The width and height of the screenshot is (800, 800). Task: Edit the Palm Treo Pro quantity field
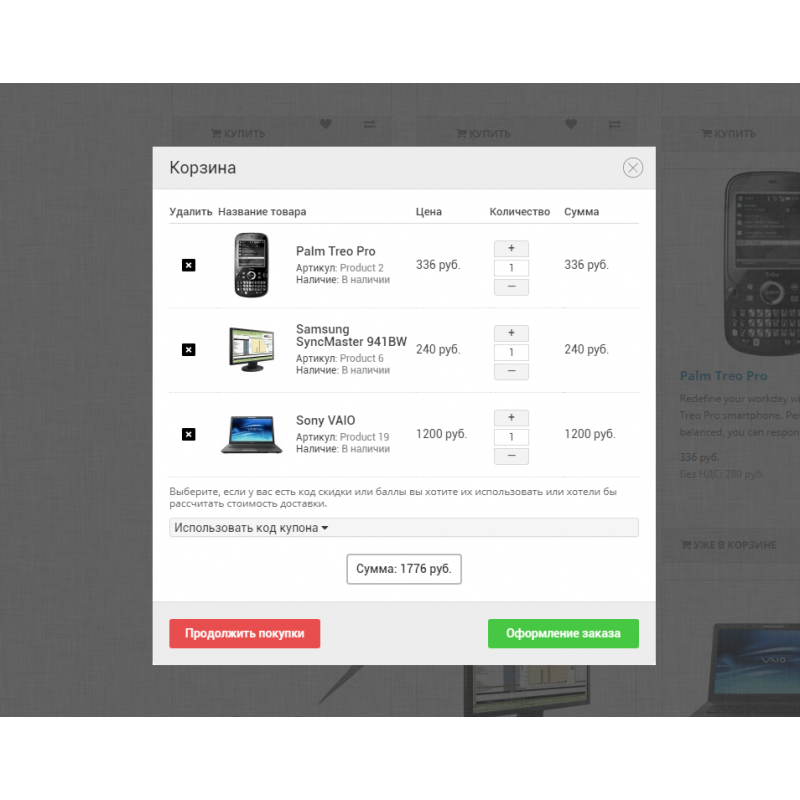[511, 268]
